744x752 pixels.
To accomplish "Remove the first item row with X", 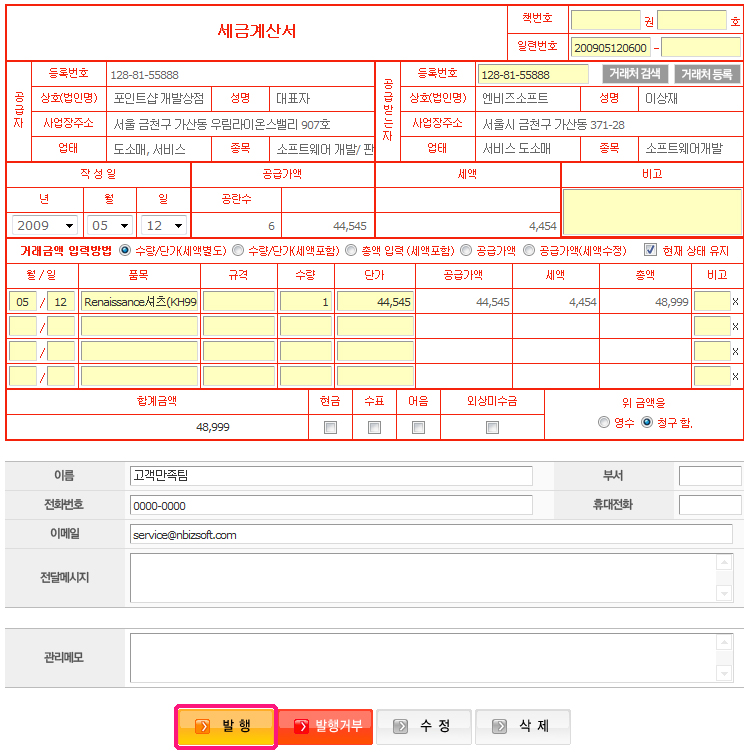I will [736, 301].
